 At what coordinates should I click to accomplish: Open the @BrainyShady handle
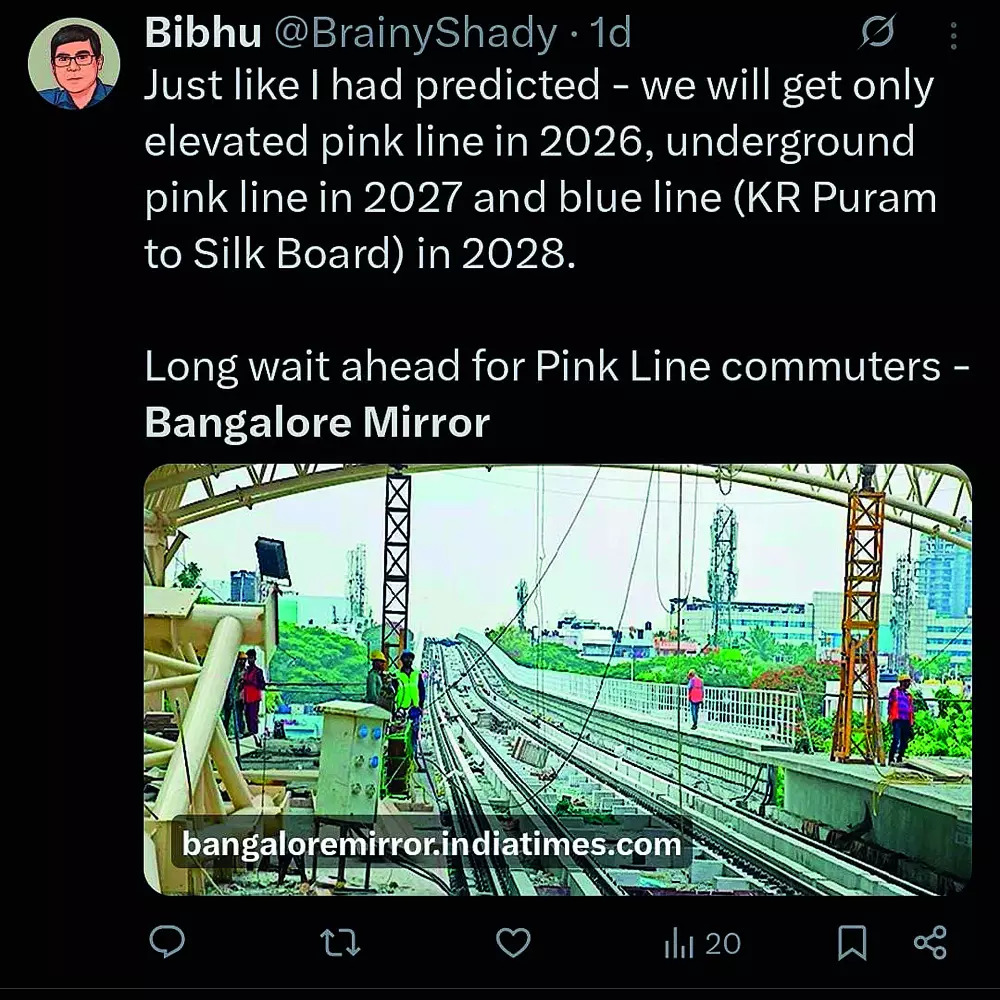[416, 33]
